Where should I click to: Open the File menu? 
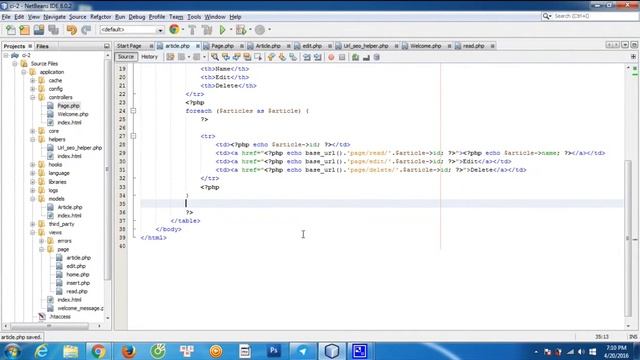pyautogui.click(x=6, y=17)
